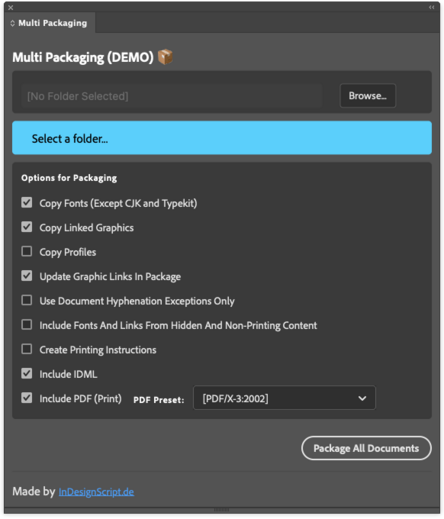Viewport: 444px width, 519px height.
Task: Close the panel with the X icon
Action: click(x=11, y=7)
